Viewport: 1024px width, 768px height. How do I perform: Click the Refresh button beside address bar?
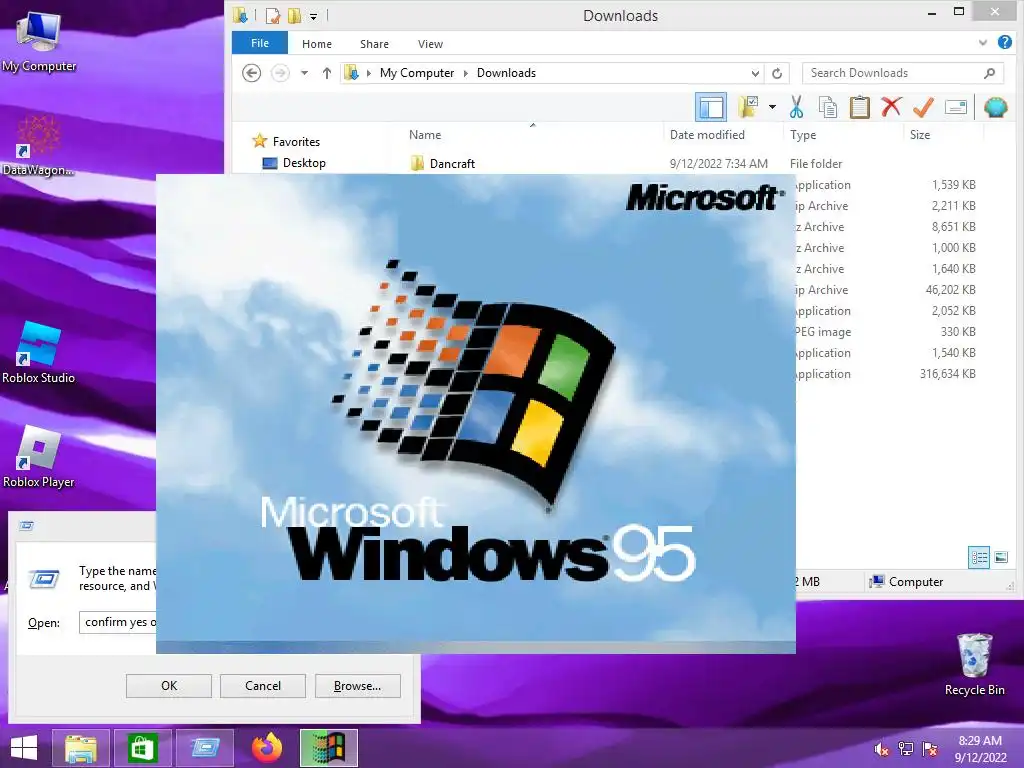(776, 73)
